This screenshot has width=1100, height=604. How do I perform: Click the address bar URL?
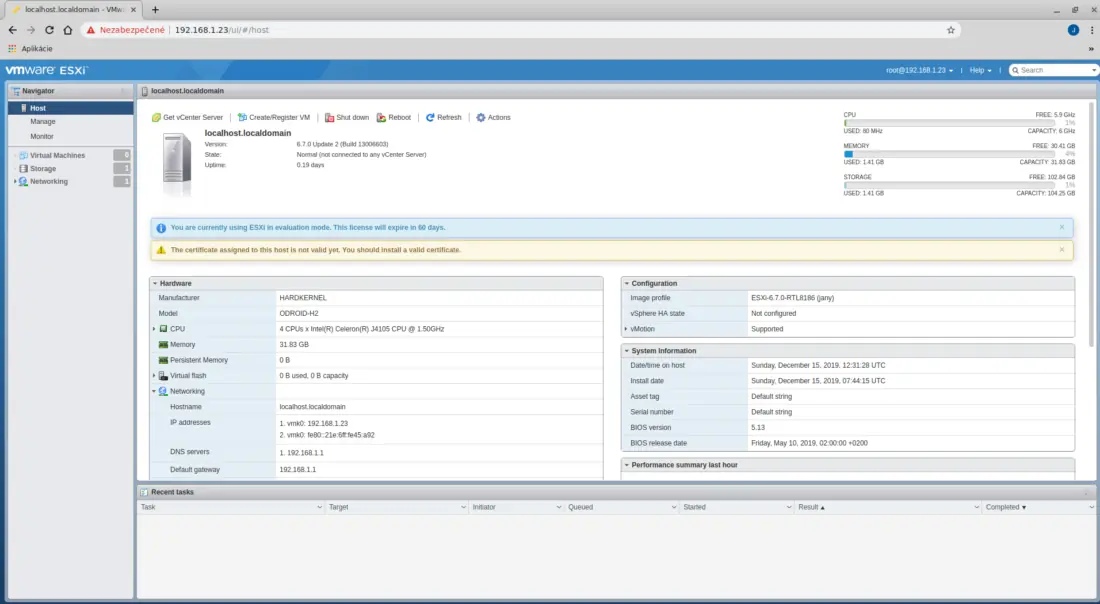pyautogui.click(x=222, y=30)
